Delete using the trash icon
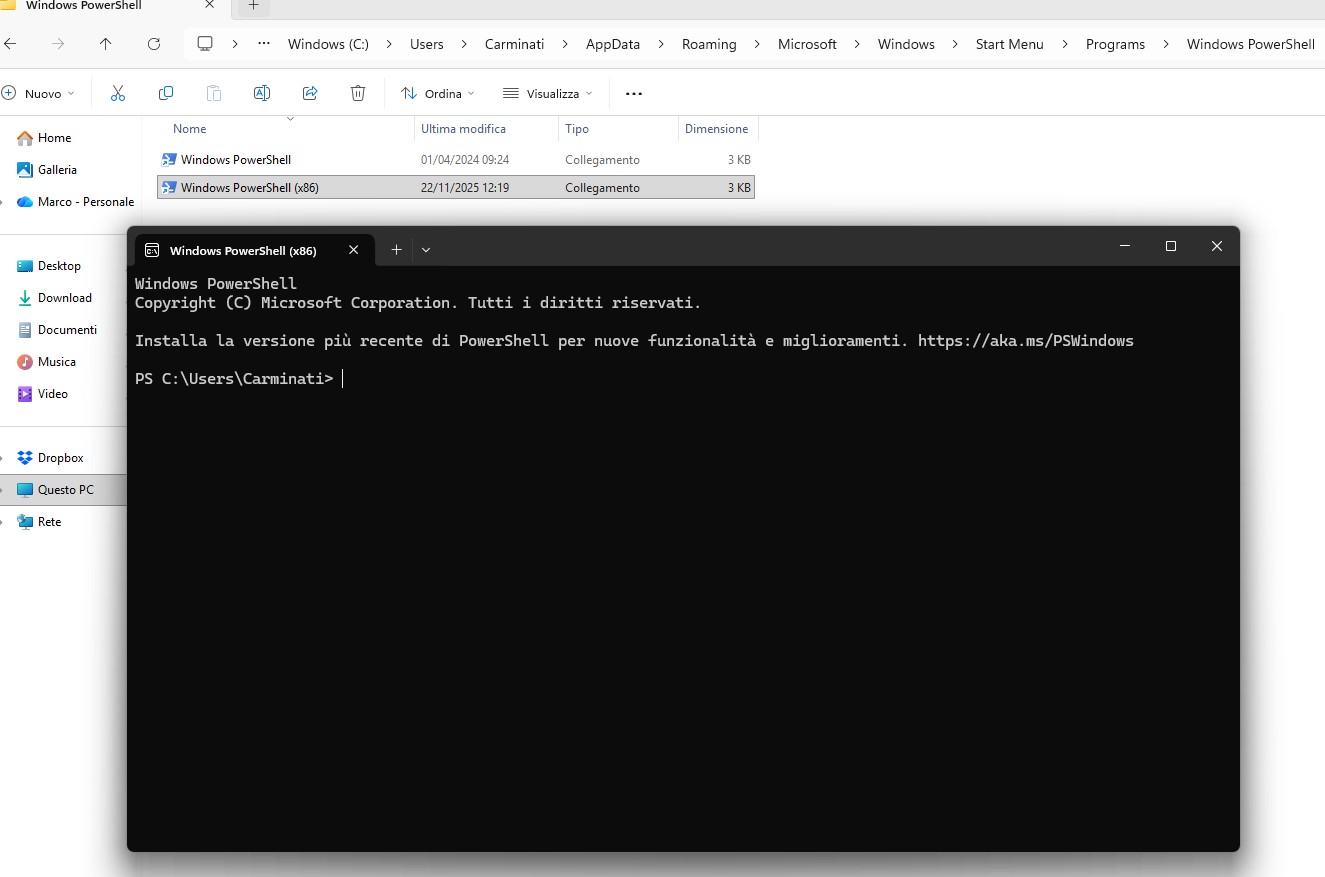 pos(357,92)
